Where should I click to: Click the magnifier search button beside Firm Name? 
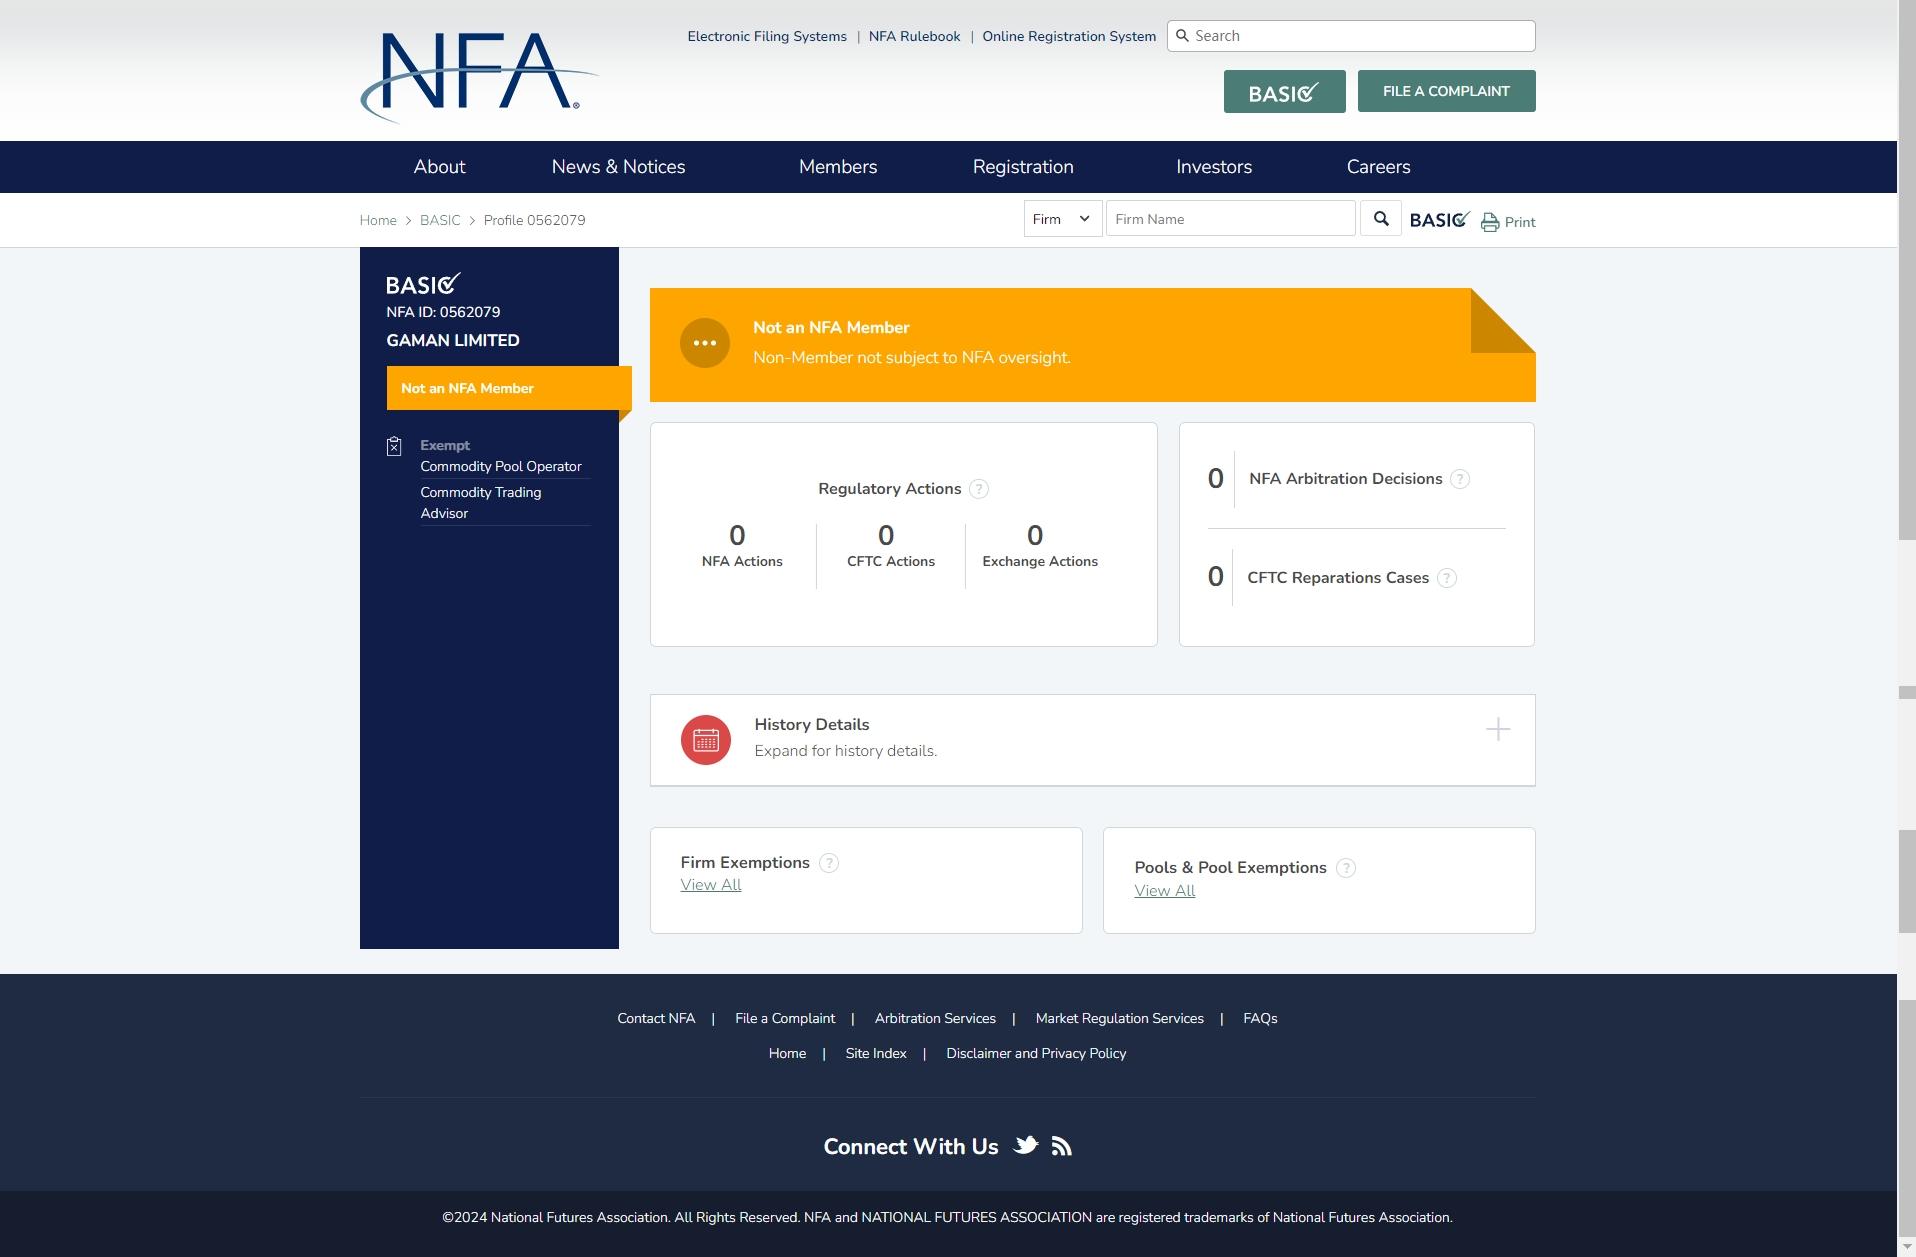pos(1381,219)
